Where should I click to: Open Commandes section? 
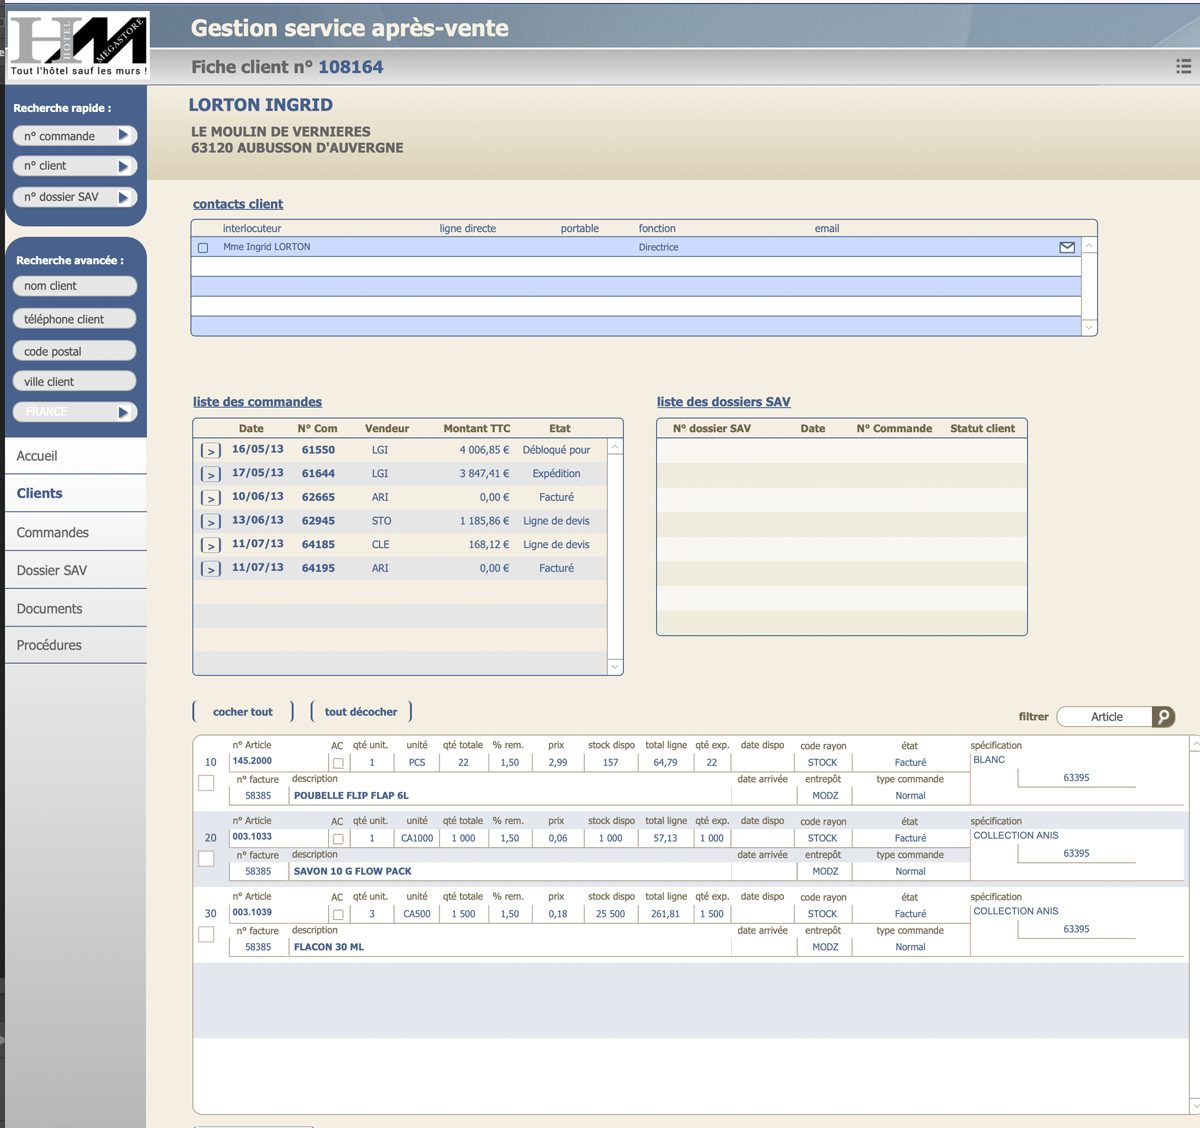(76, 533)
